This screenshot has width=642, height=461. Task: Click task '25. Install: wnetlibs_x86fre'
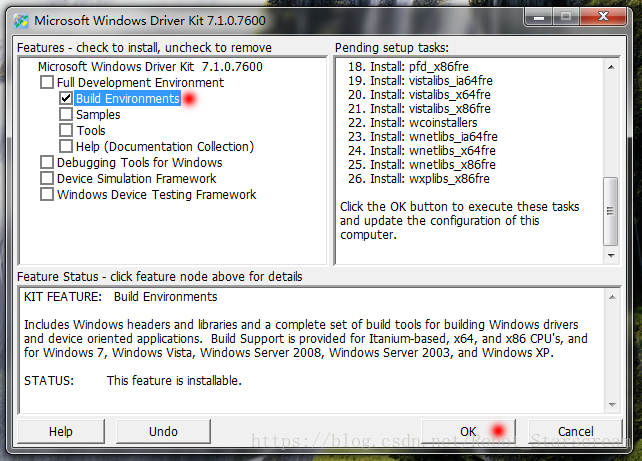click(x=422, y=165)
